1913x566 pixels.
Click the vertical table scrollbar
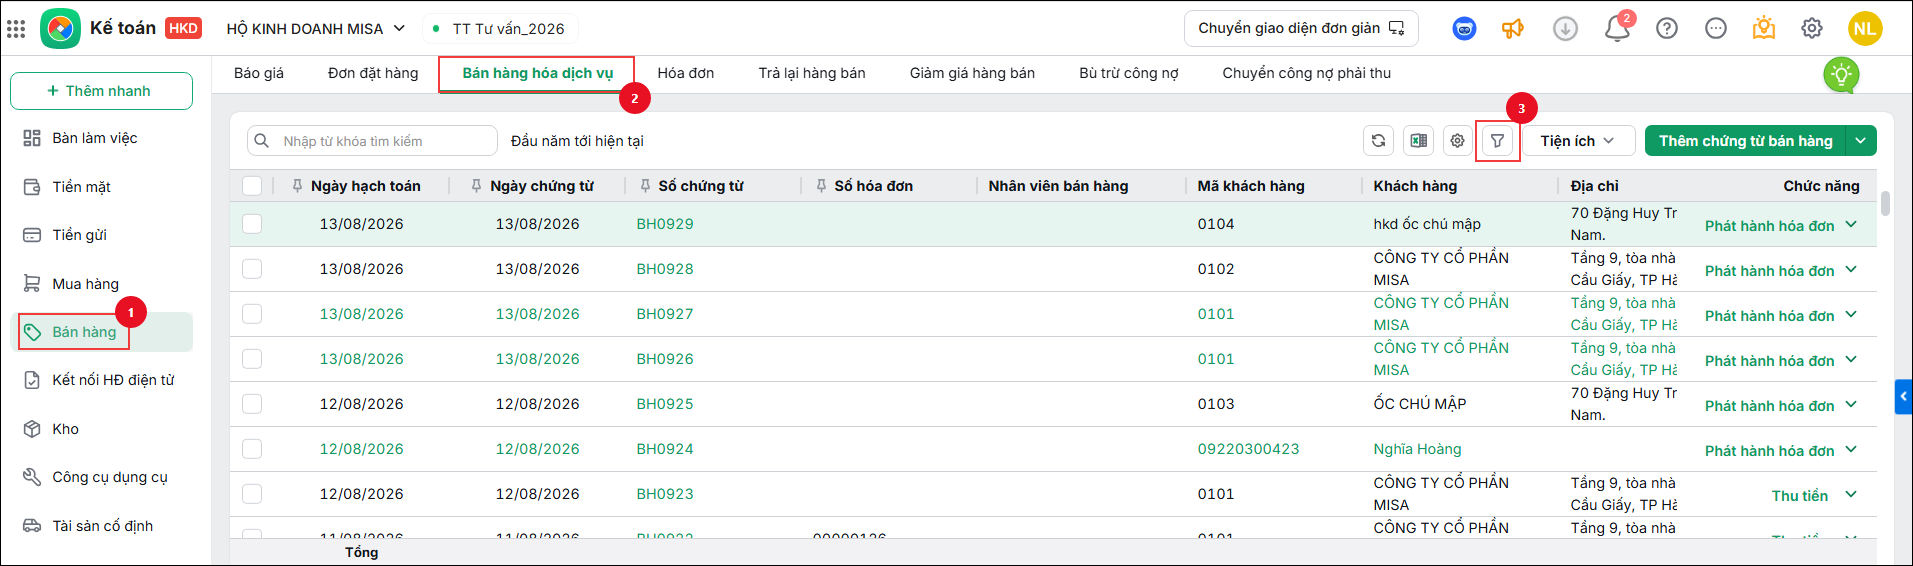(1885, 204)
